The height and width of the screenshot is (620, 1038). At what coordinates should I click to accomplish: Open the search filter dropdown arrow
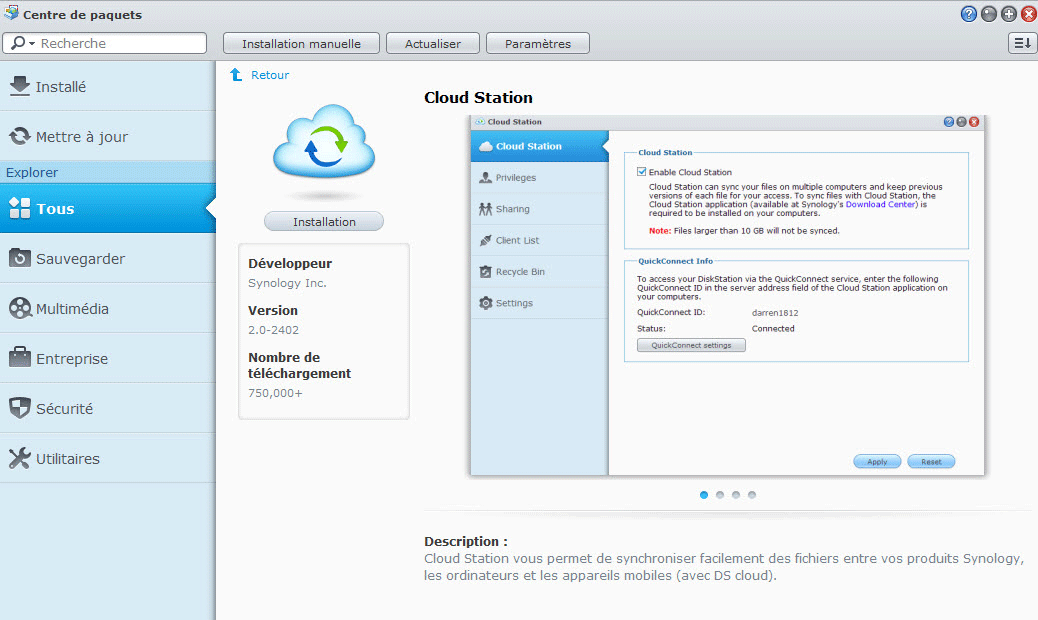[32, 44]
